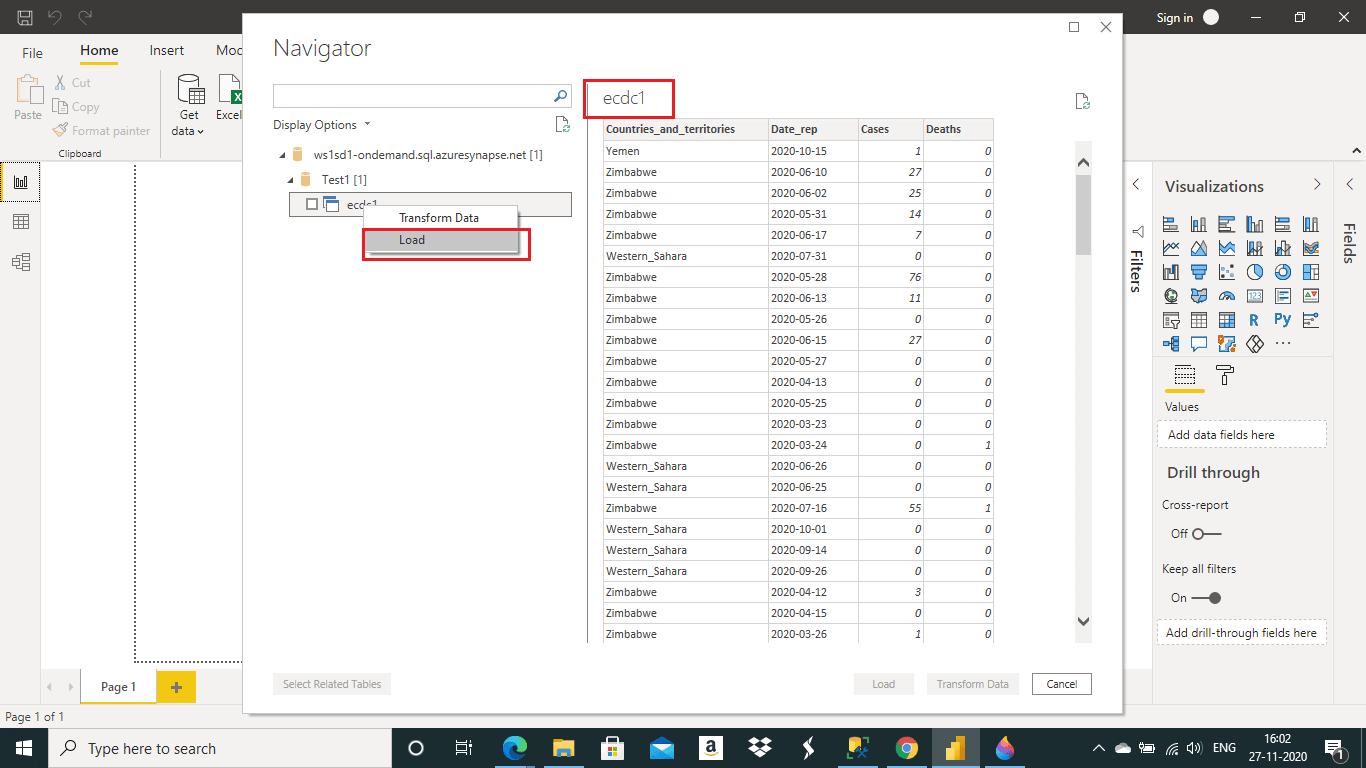Insert the globe map visual

pos(1171,296)
